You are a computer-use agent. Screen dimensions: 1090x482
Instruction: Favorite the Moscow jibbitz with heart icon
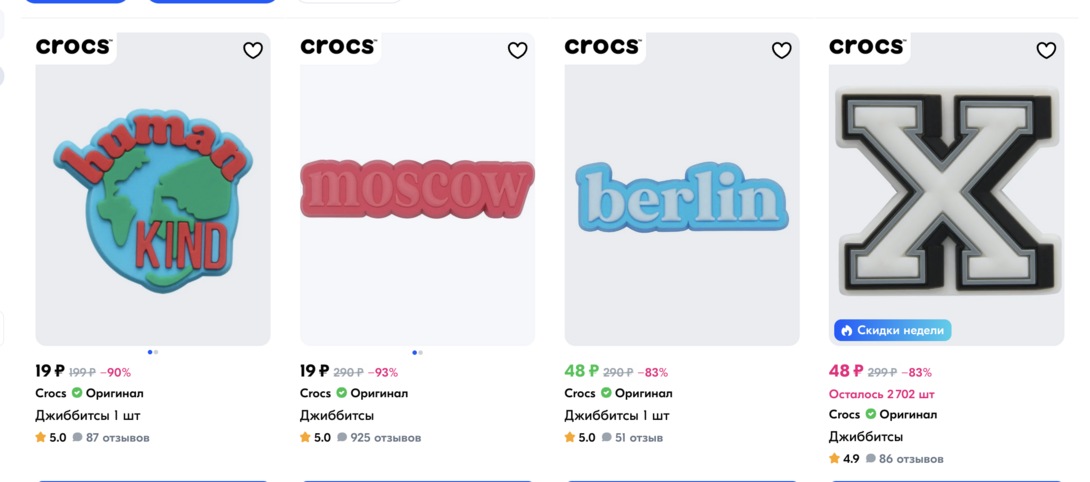(x=517, y=50)
